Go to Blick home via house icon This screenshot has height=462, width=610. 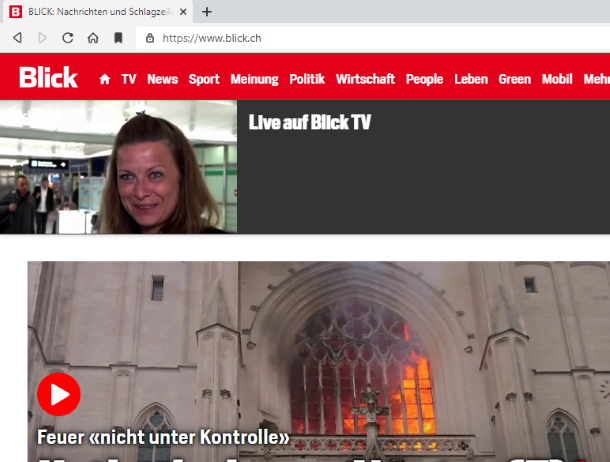pyautogui.click(x=105, y=79)
